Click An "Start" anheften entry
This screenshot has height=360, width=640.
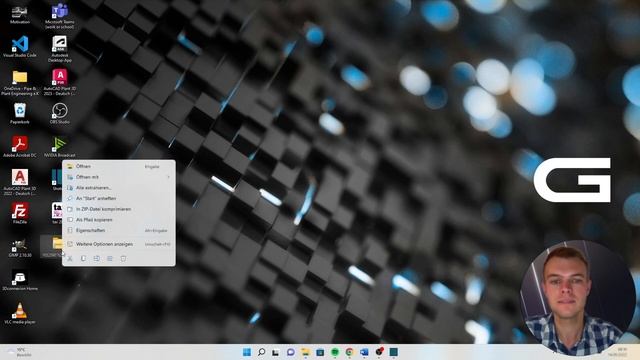coord(118,198)
